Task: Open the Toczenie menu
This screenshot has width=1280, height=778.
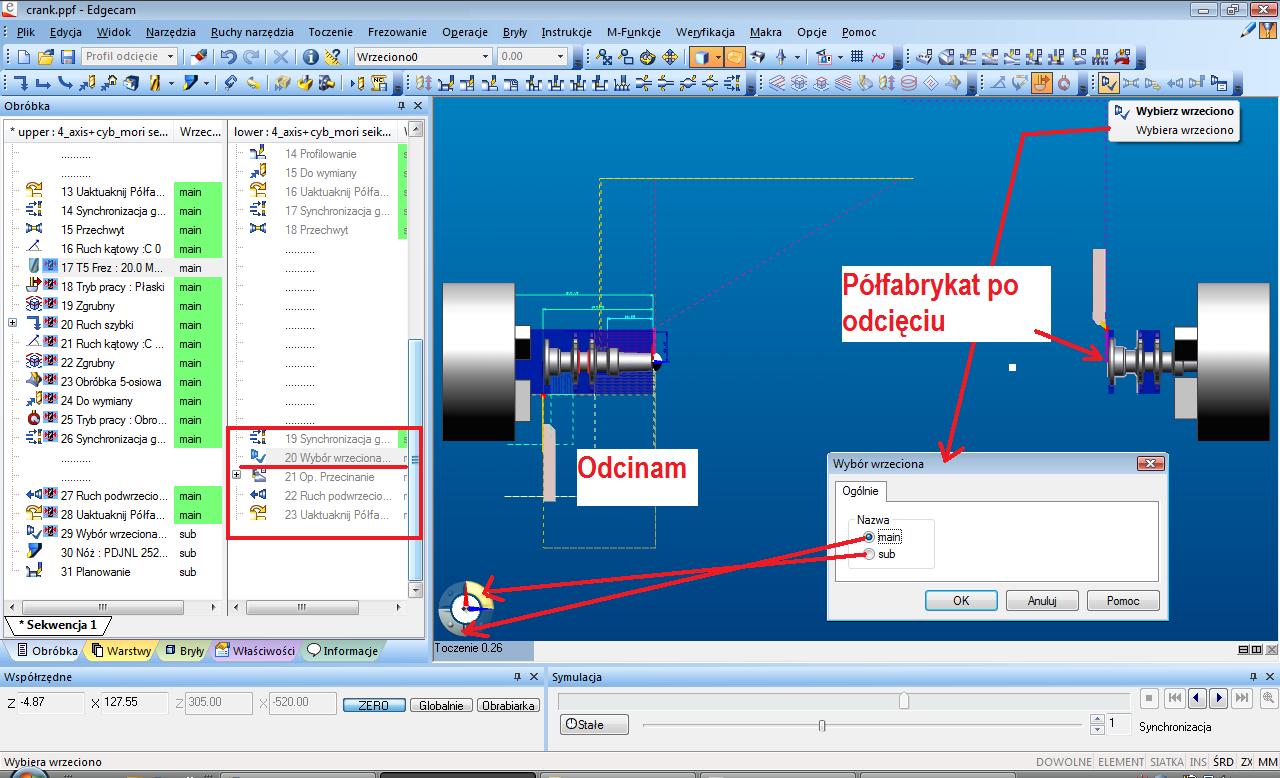Action: (x=330, y=32)
